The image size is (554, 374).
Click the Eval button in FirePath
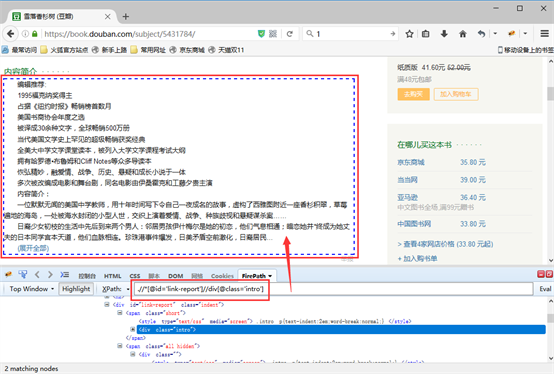[x=545, y=289]
